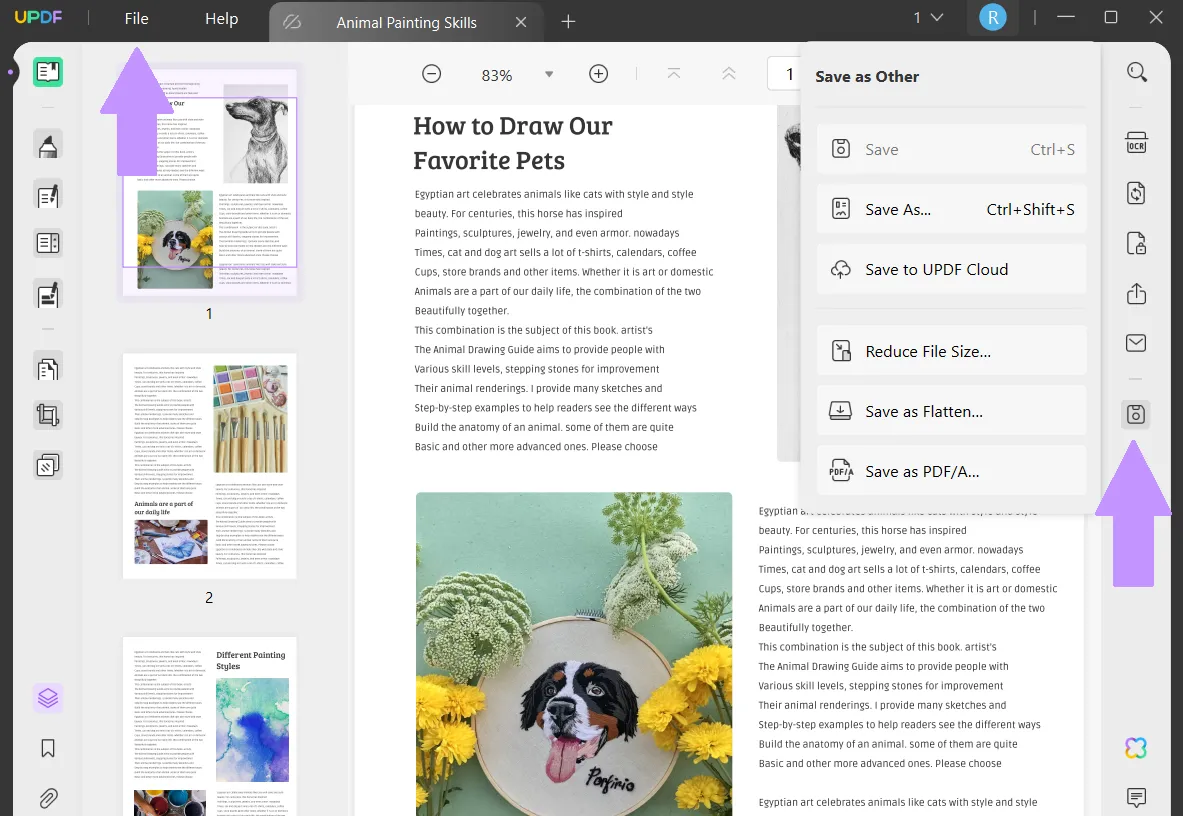Open the zoom level dropdown
1183x816 pixels.
(x=548, y=73)
